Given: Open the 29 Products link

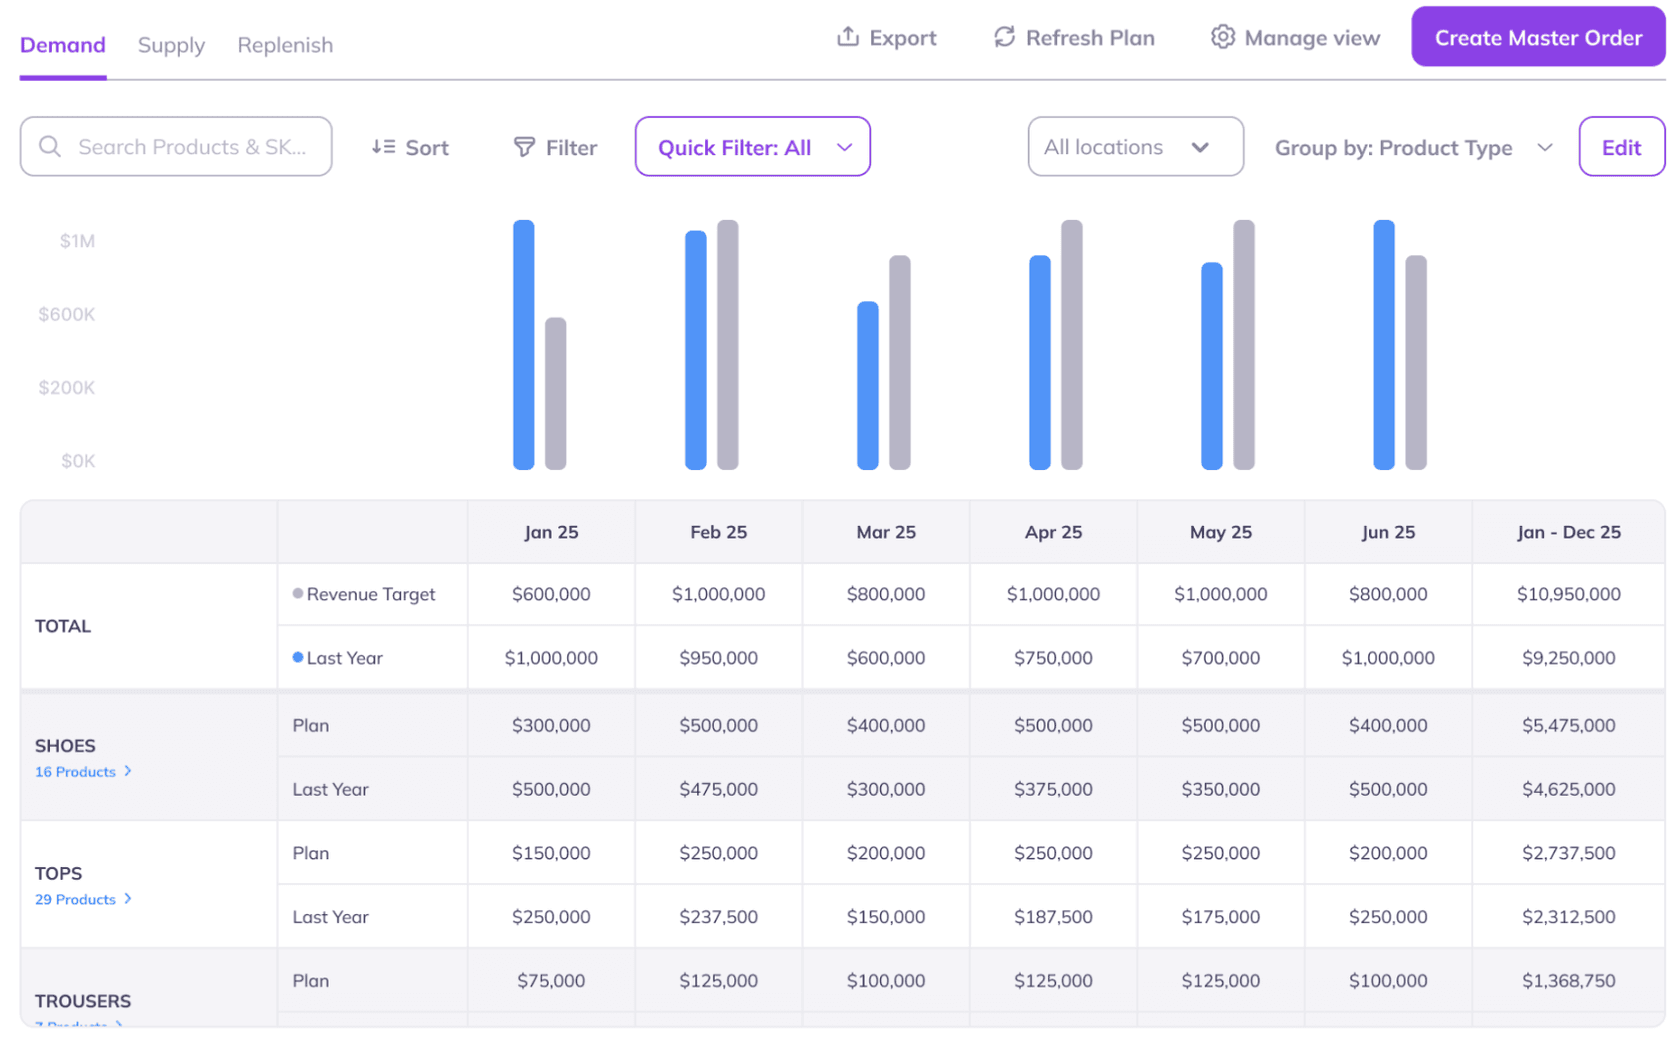Looking at the screenshot, I should point(75,900).
